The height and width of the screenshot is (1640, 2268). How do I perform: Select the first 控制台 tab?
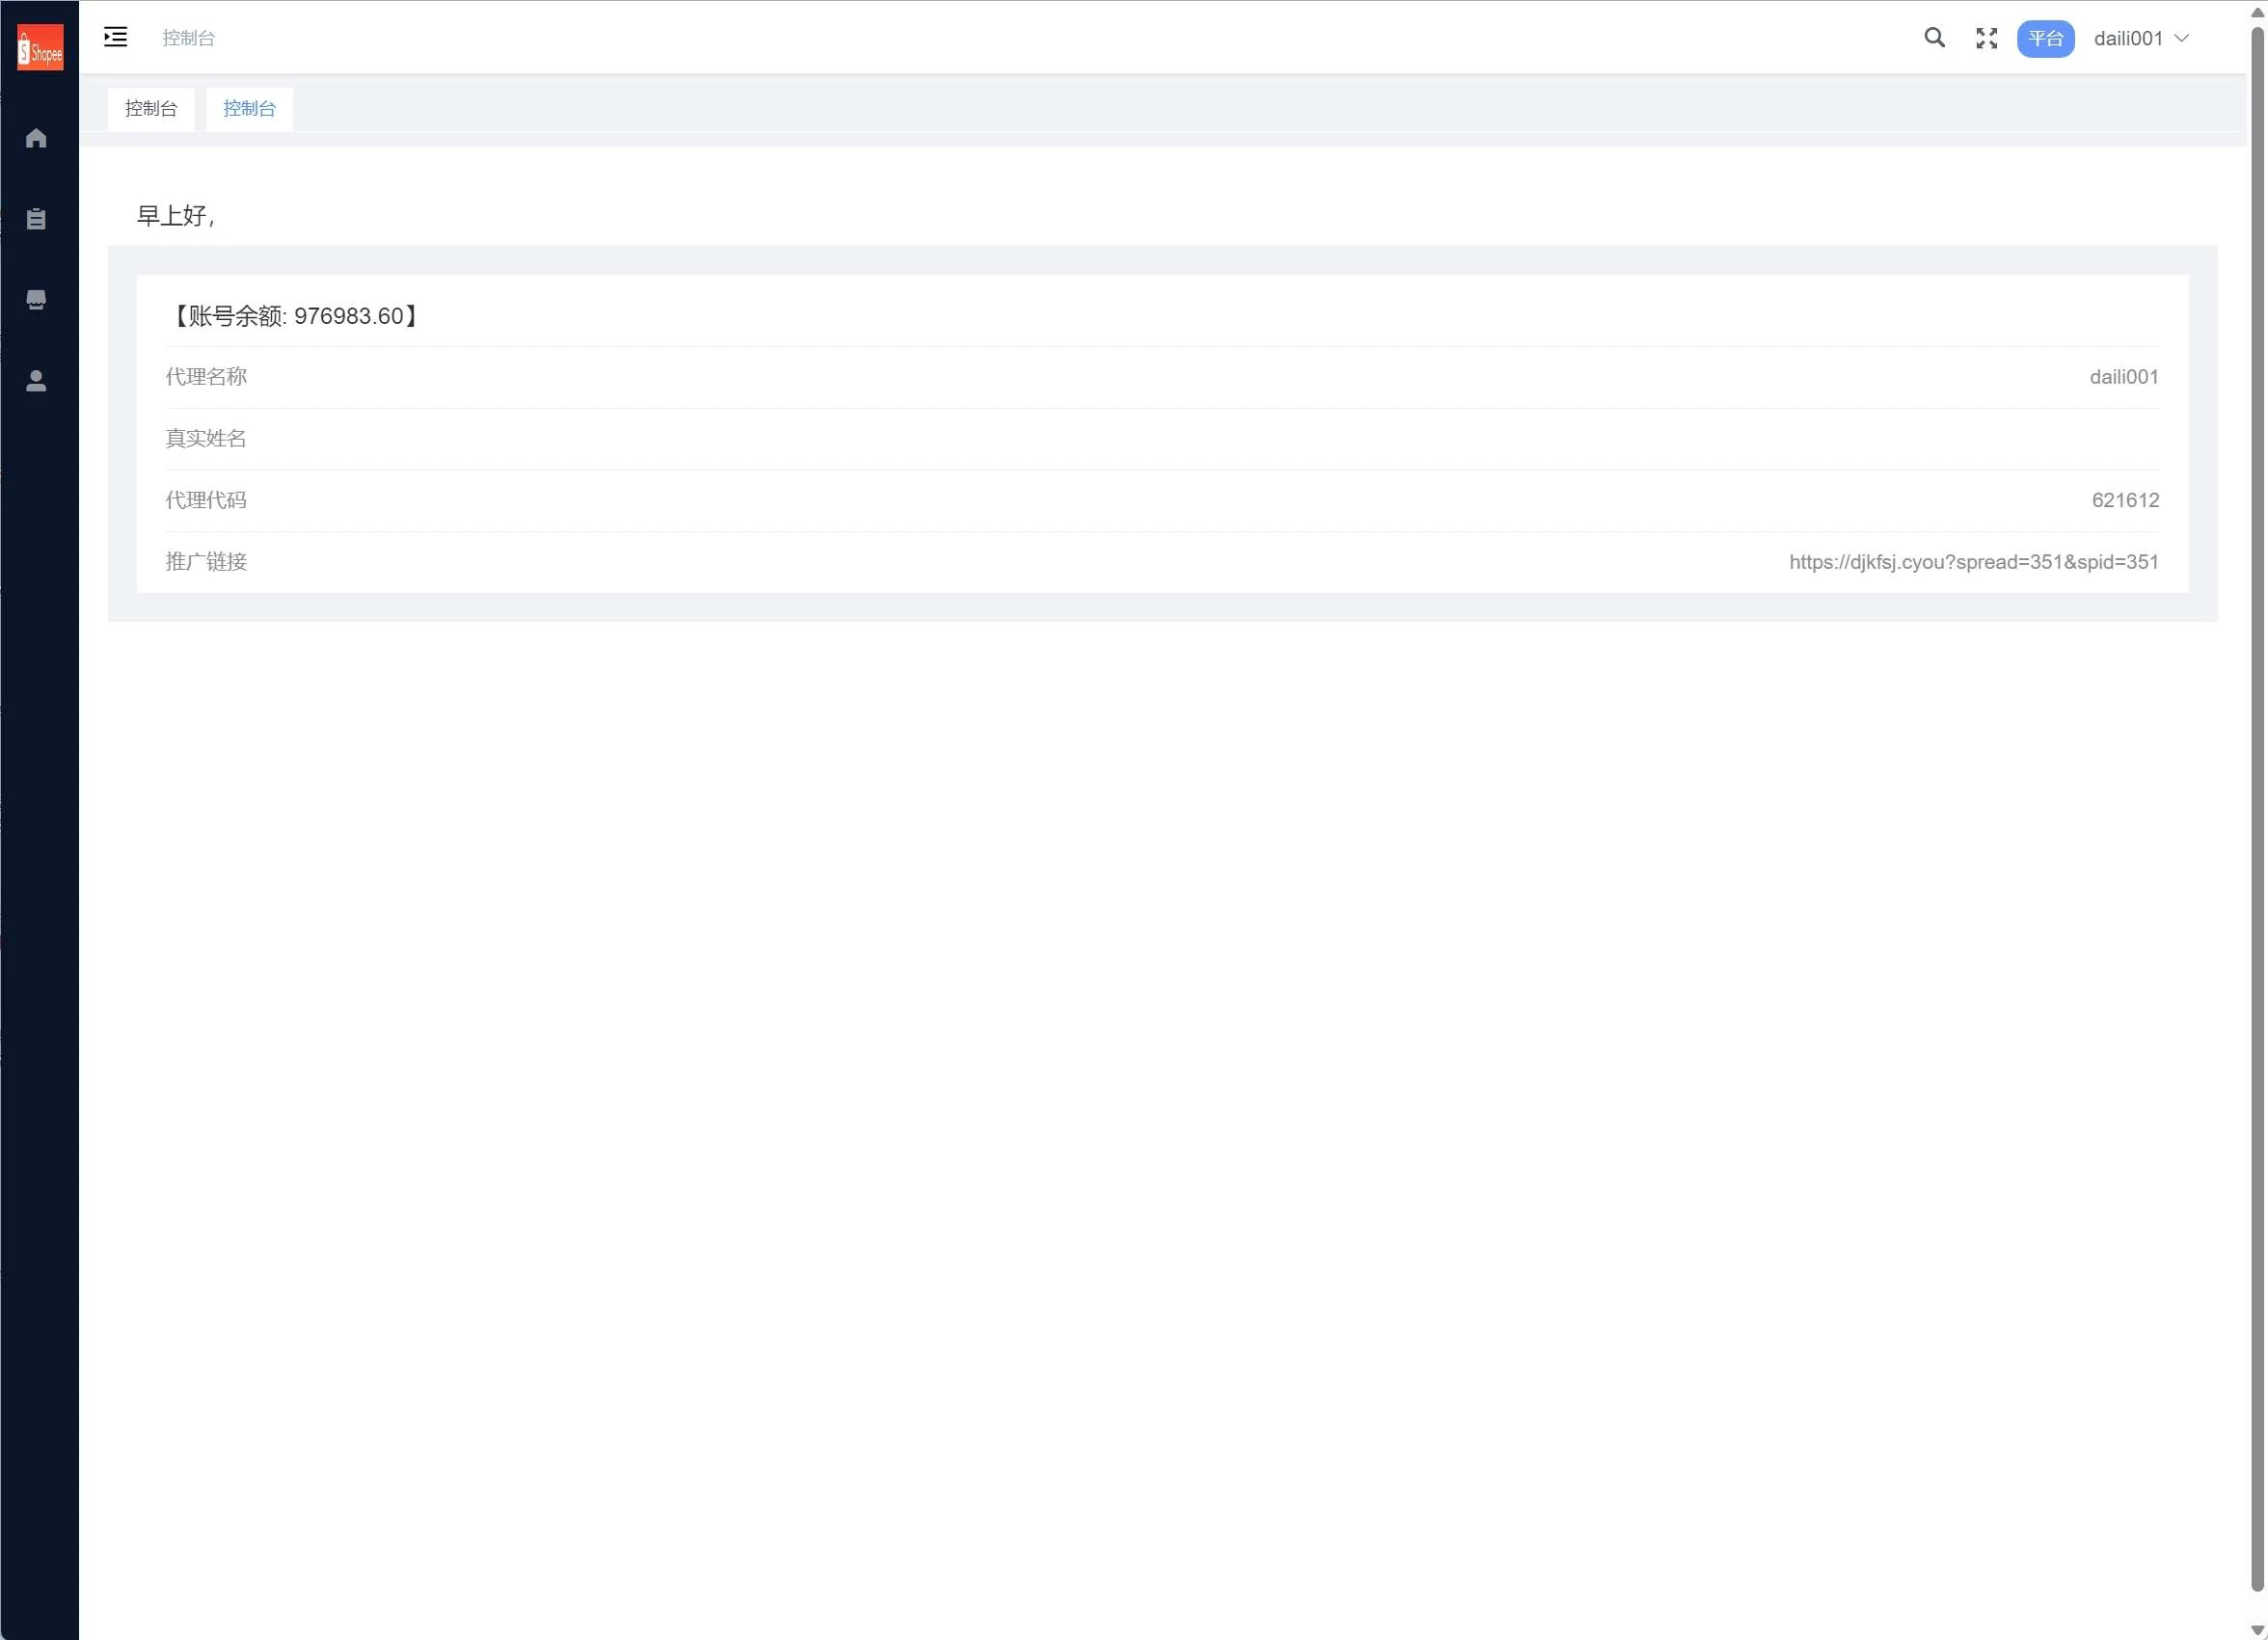[x=151, y=108]
